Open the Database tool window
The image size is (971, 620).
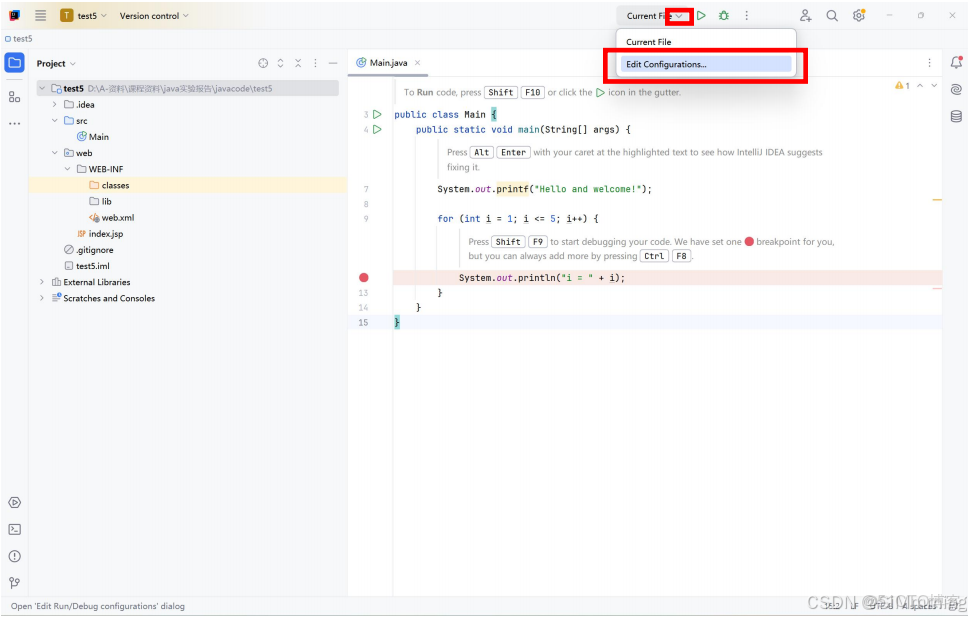[956, 115]
